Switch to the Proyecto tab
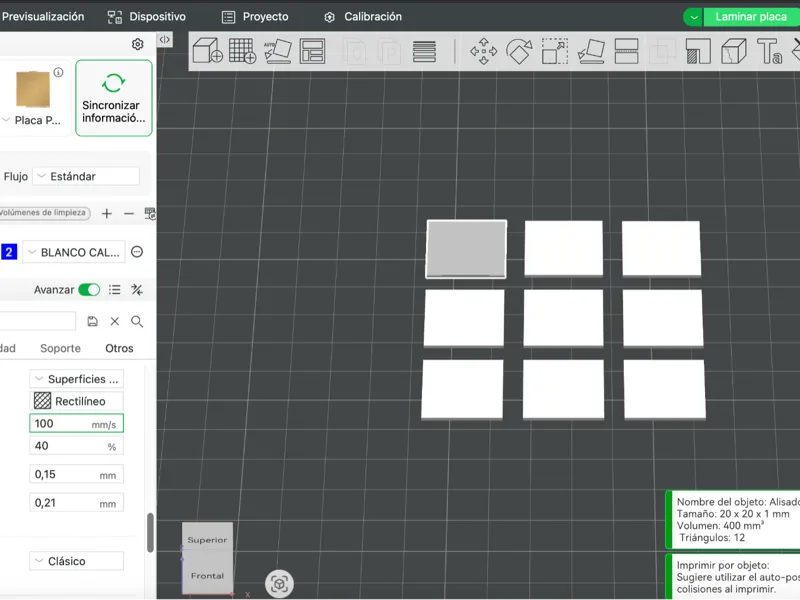The height and width of the screenshot is (600, 800). tap(256, 17)
